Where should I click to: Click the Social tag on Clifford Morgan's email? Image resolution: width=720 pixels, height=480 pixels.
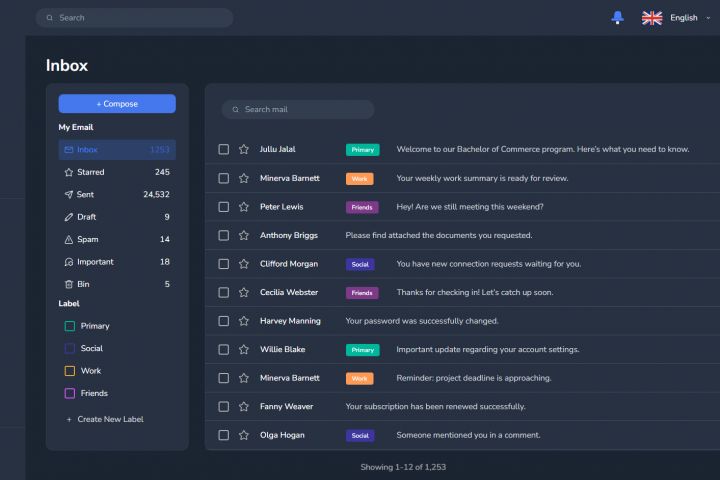click(360, 264)
